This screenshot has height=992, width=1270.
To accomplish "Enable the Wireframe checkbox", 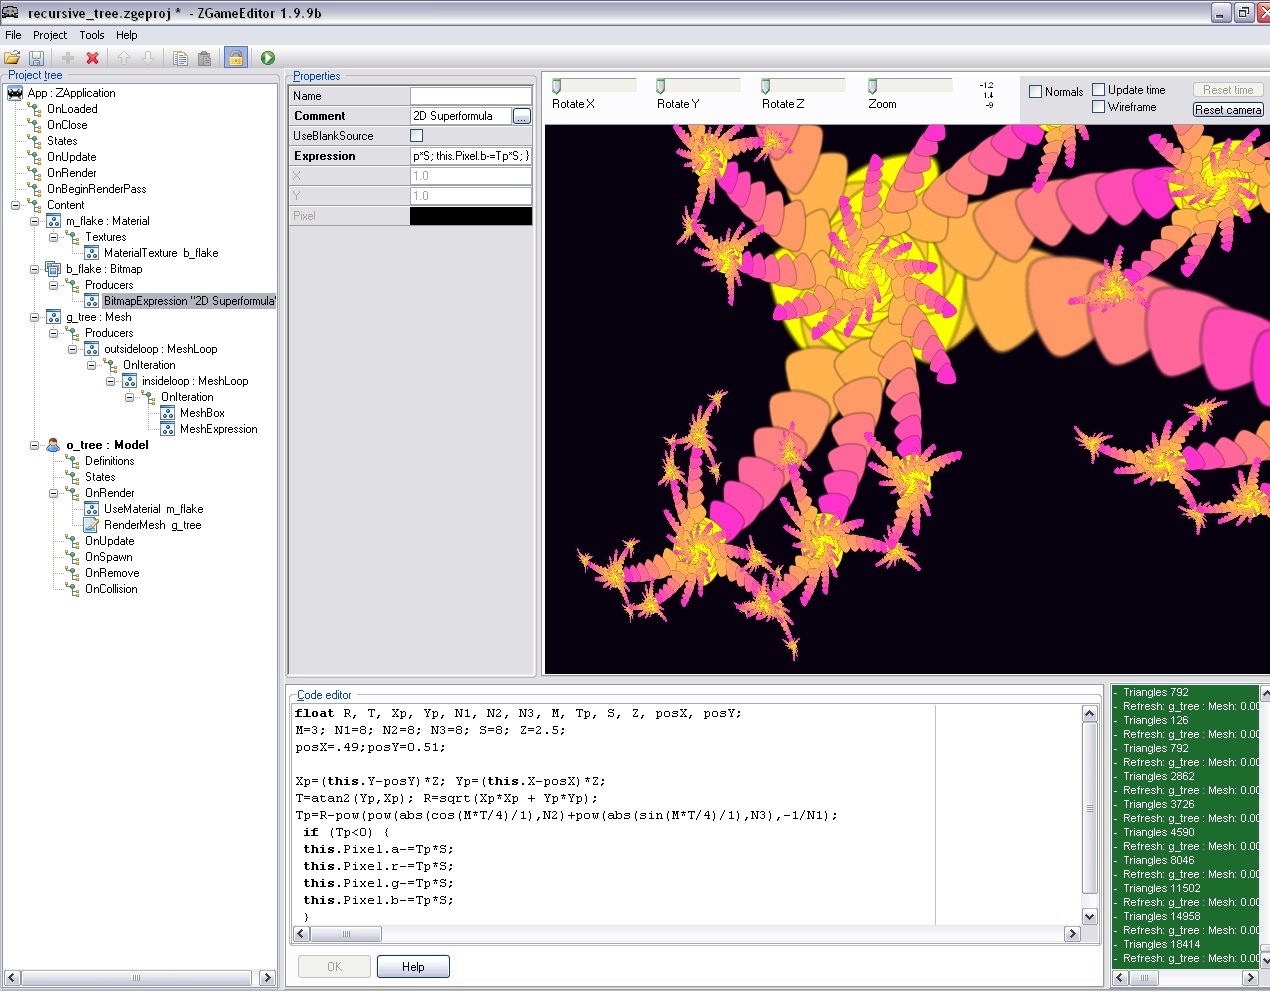I will (1099, 106).
